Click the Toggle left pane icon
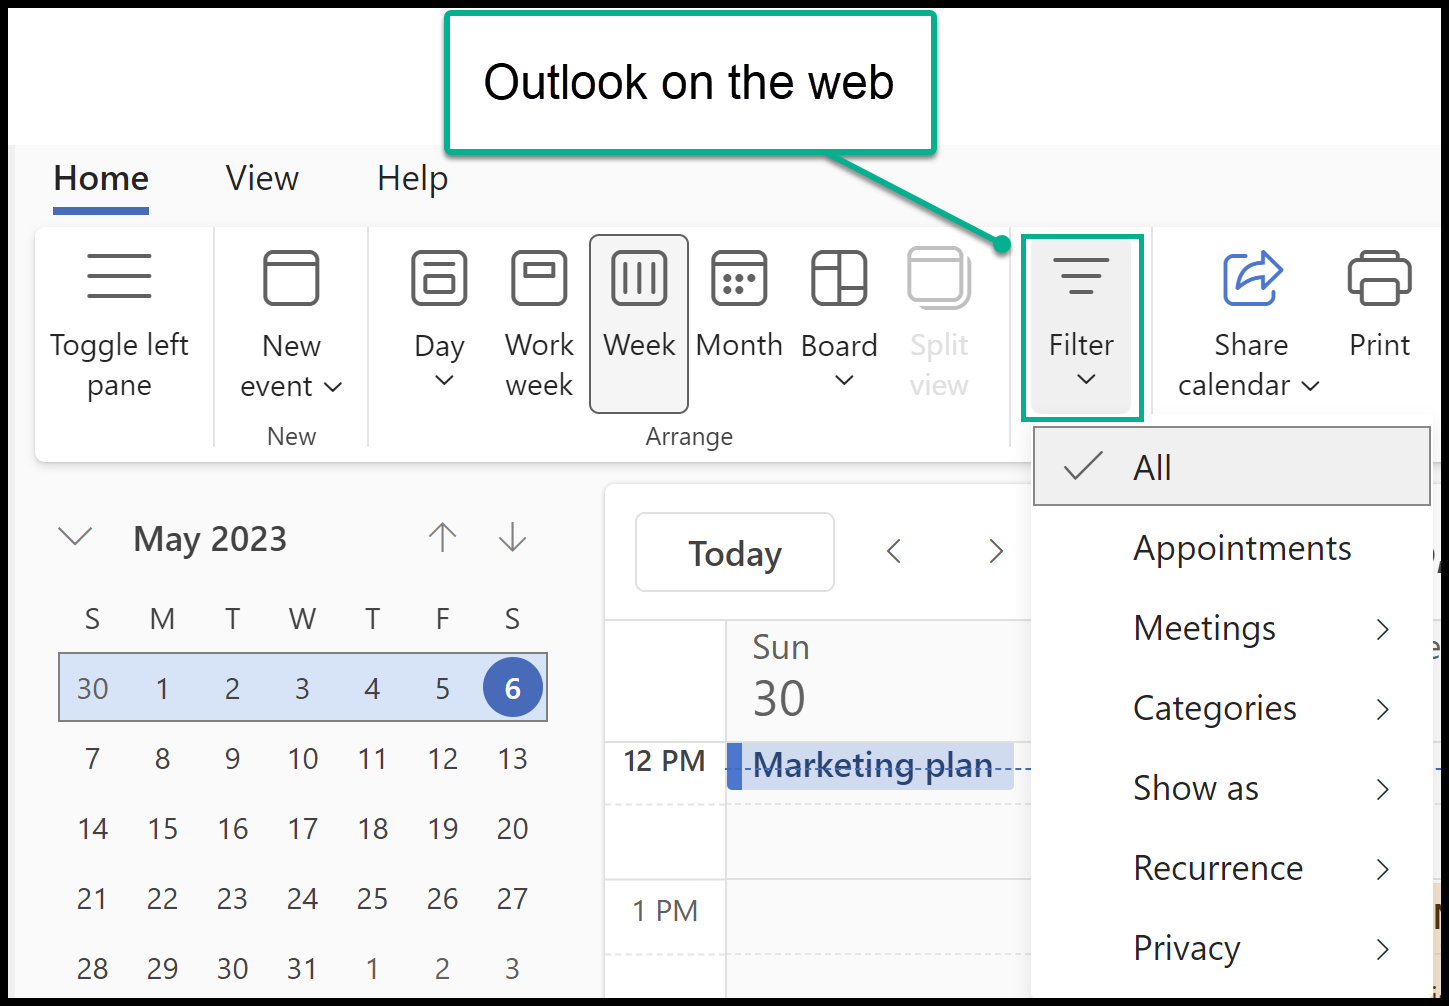The height and width of the screenshot is (1006, 1449). pyautogui.click(x=119, y=276)
